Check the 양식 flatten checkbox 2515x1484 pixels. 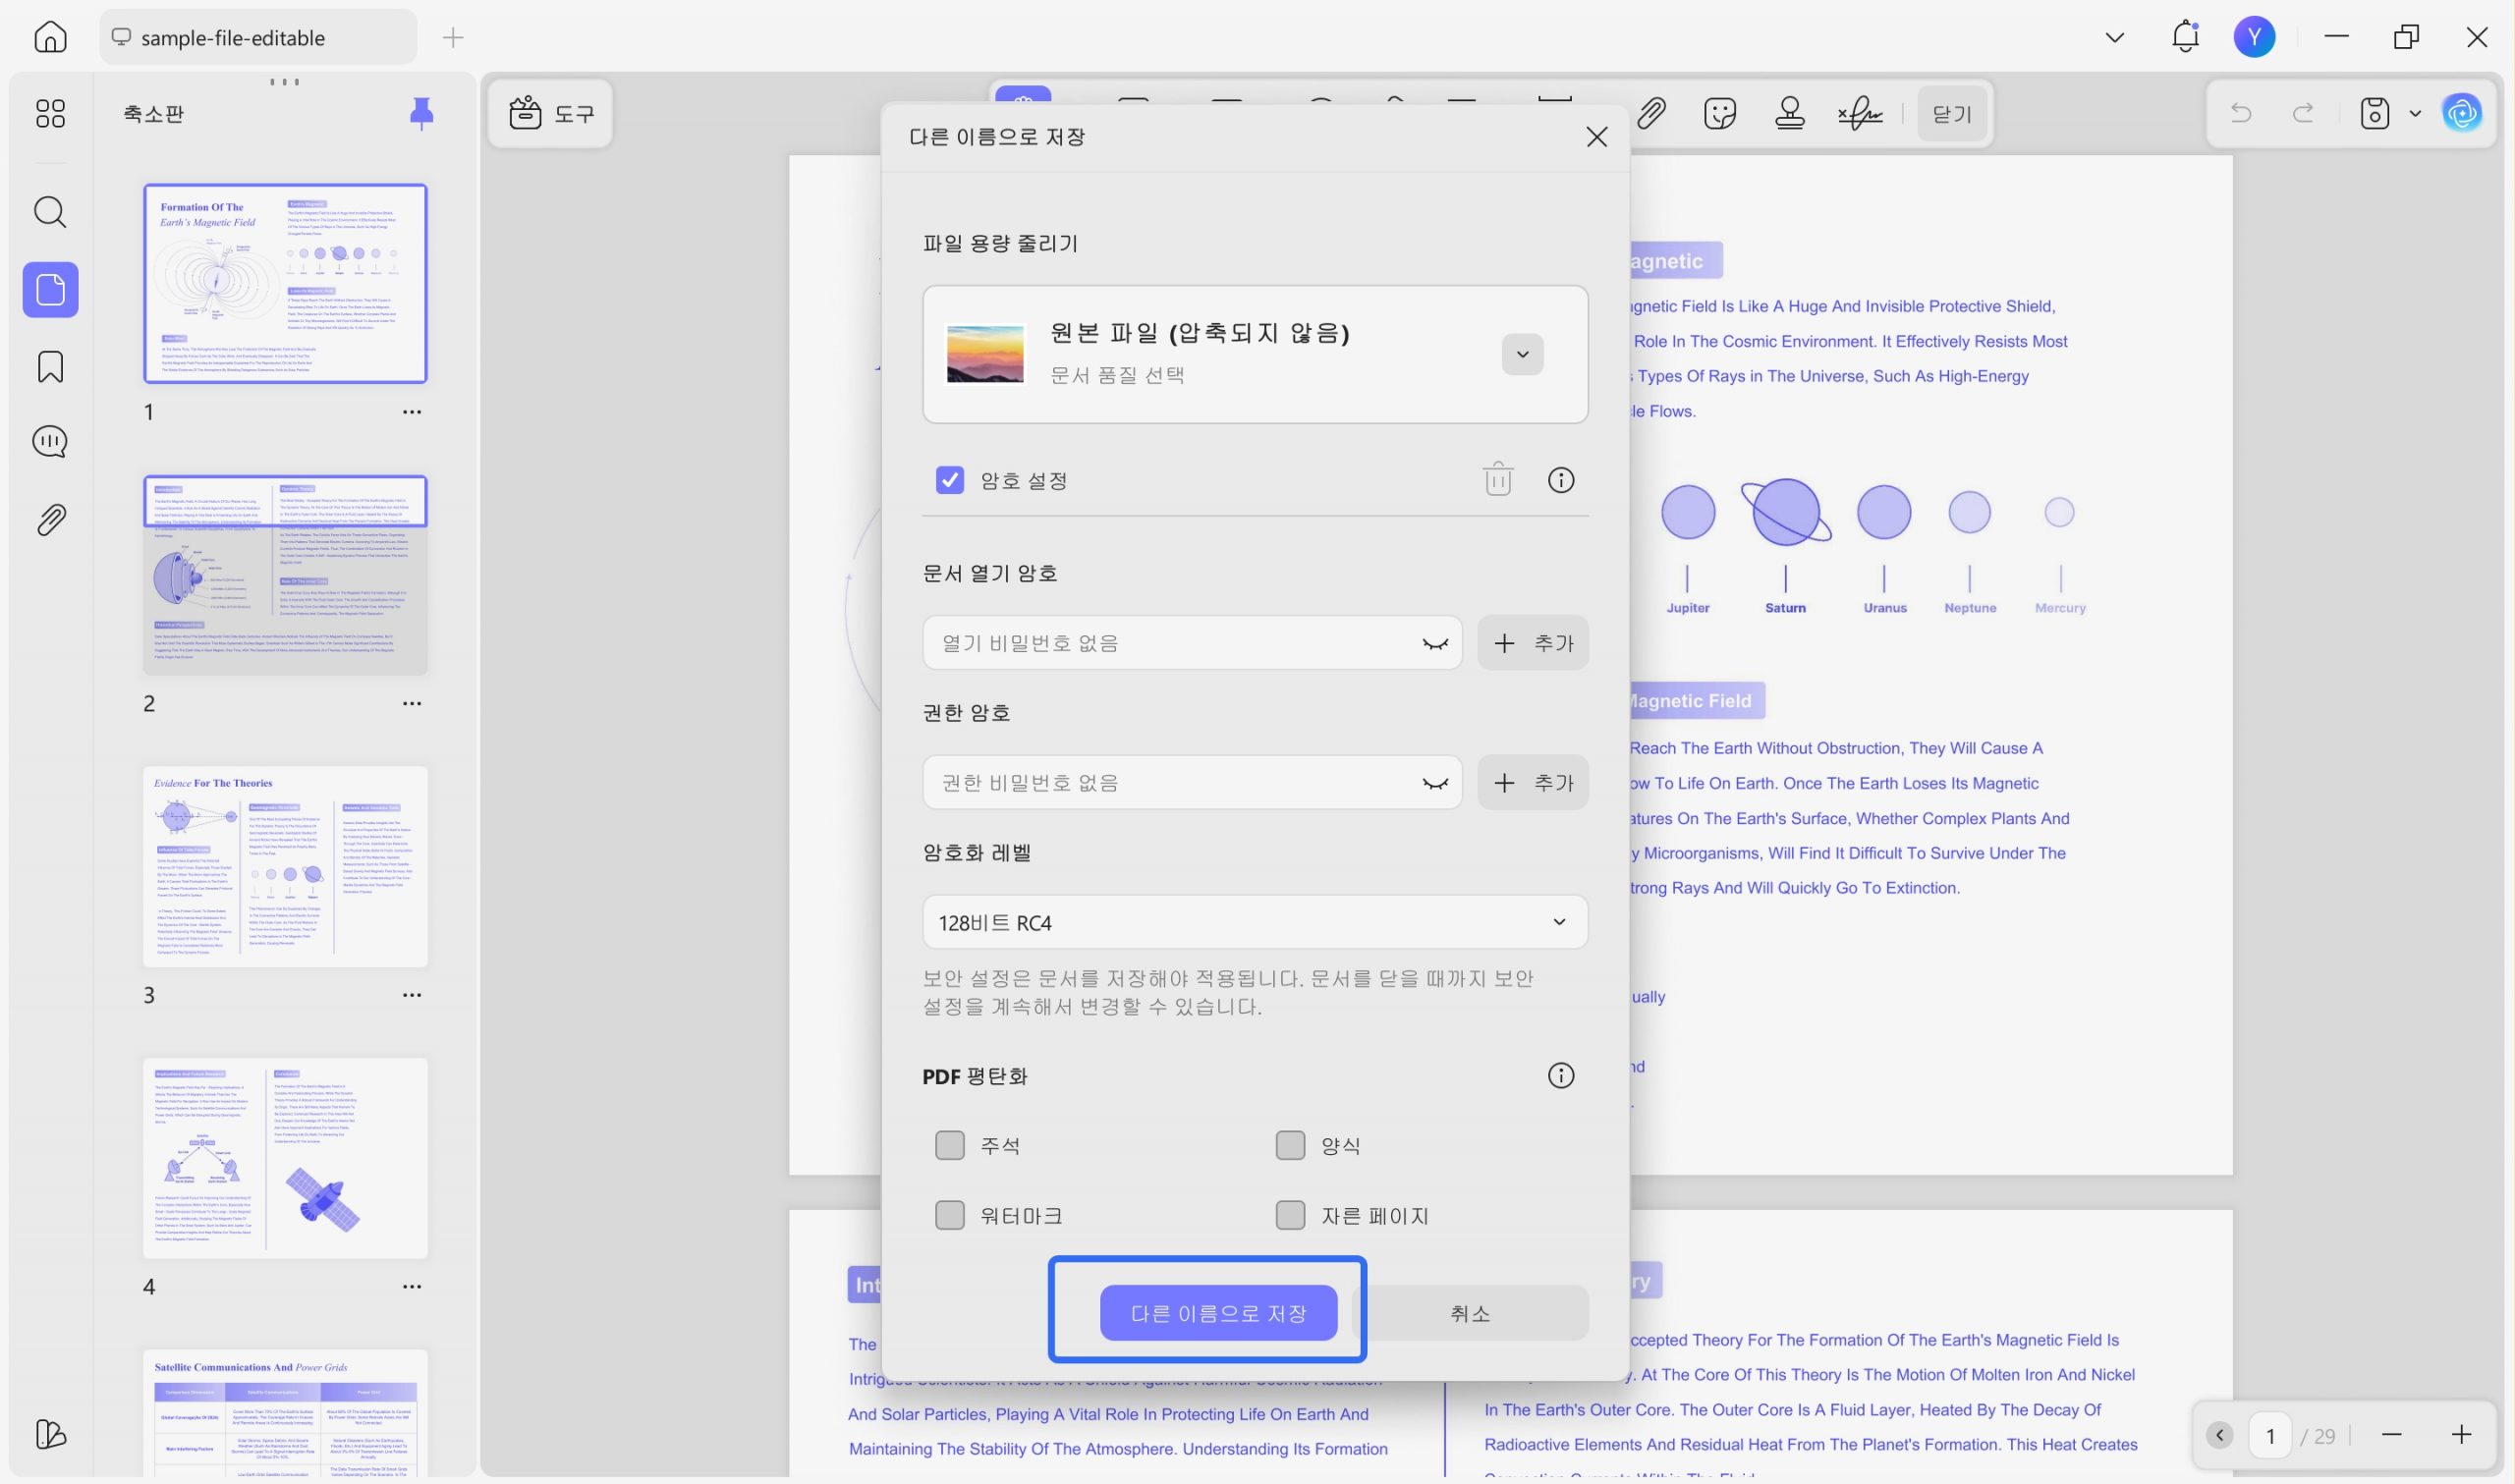point(1290,1145)
